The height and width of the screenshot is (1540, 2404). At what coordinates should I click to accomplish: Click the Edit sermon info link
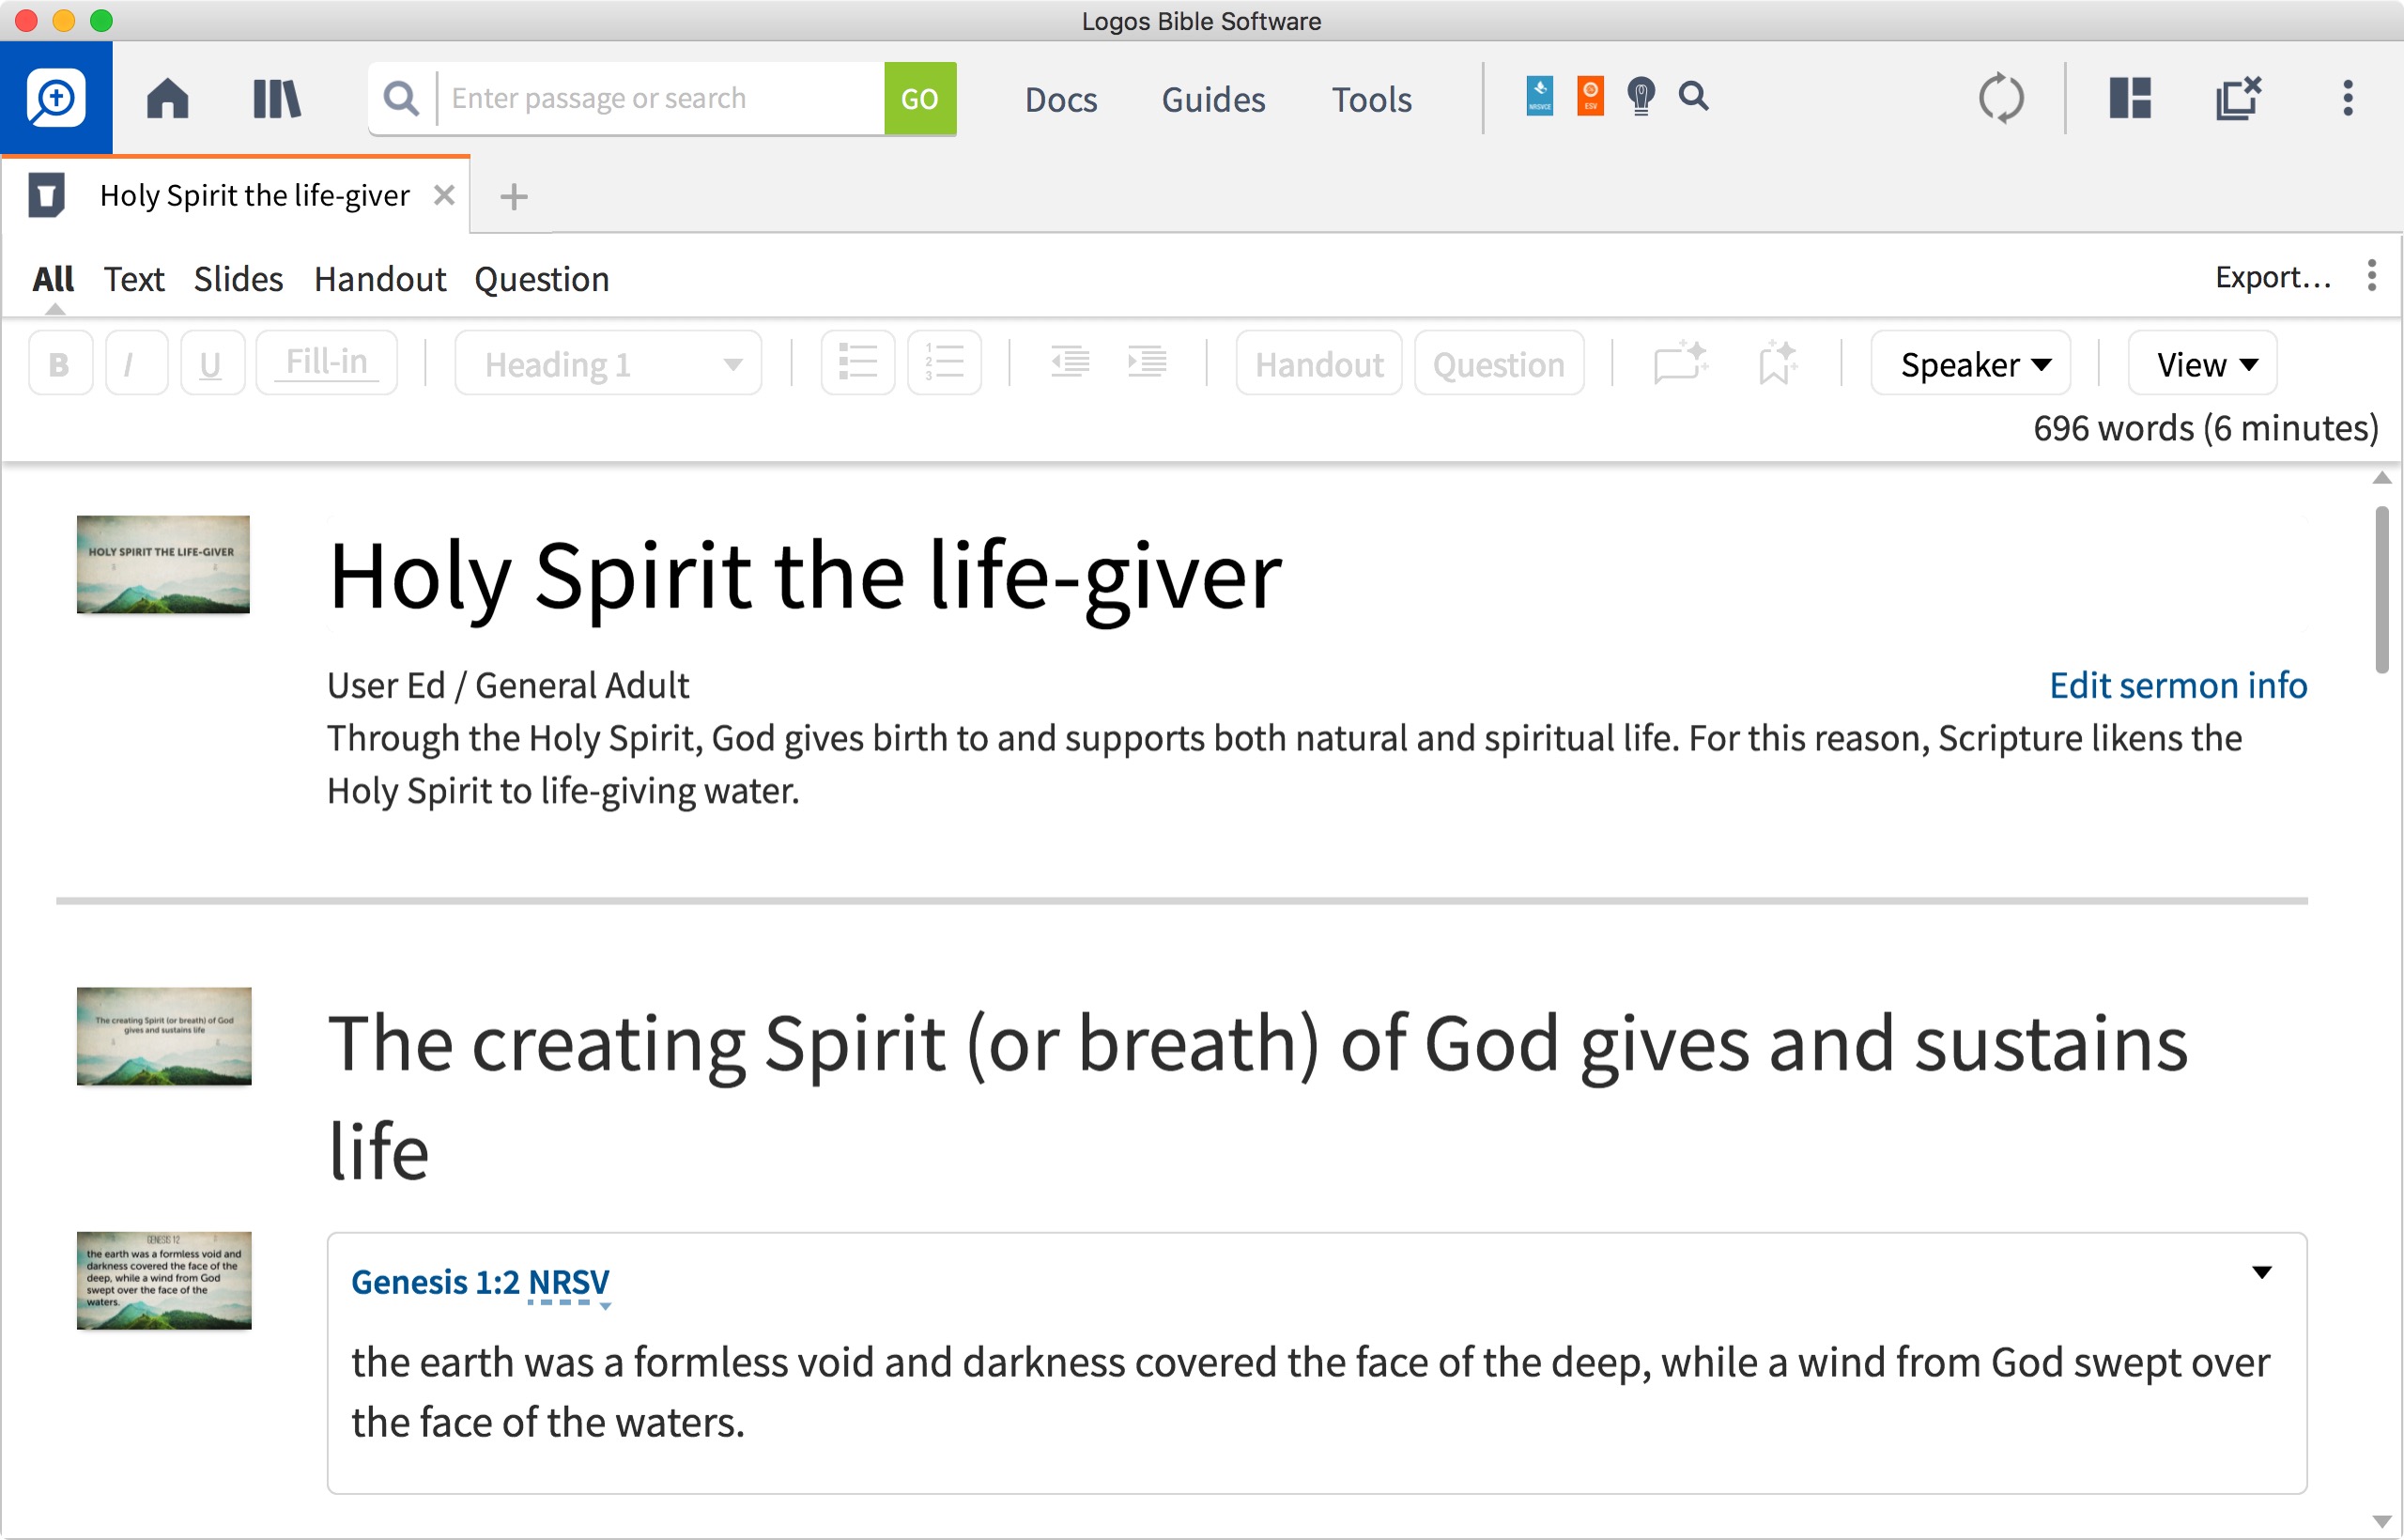(x=2178, y=685)
